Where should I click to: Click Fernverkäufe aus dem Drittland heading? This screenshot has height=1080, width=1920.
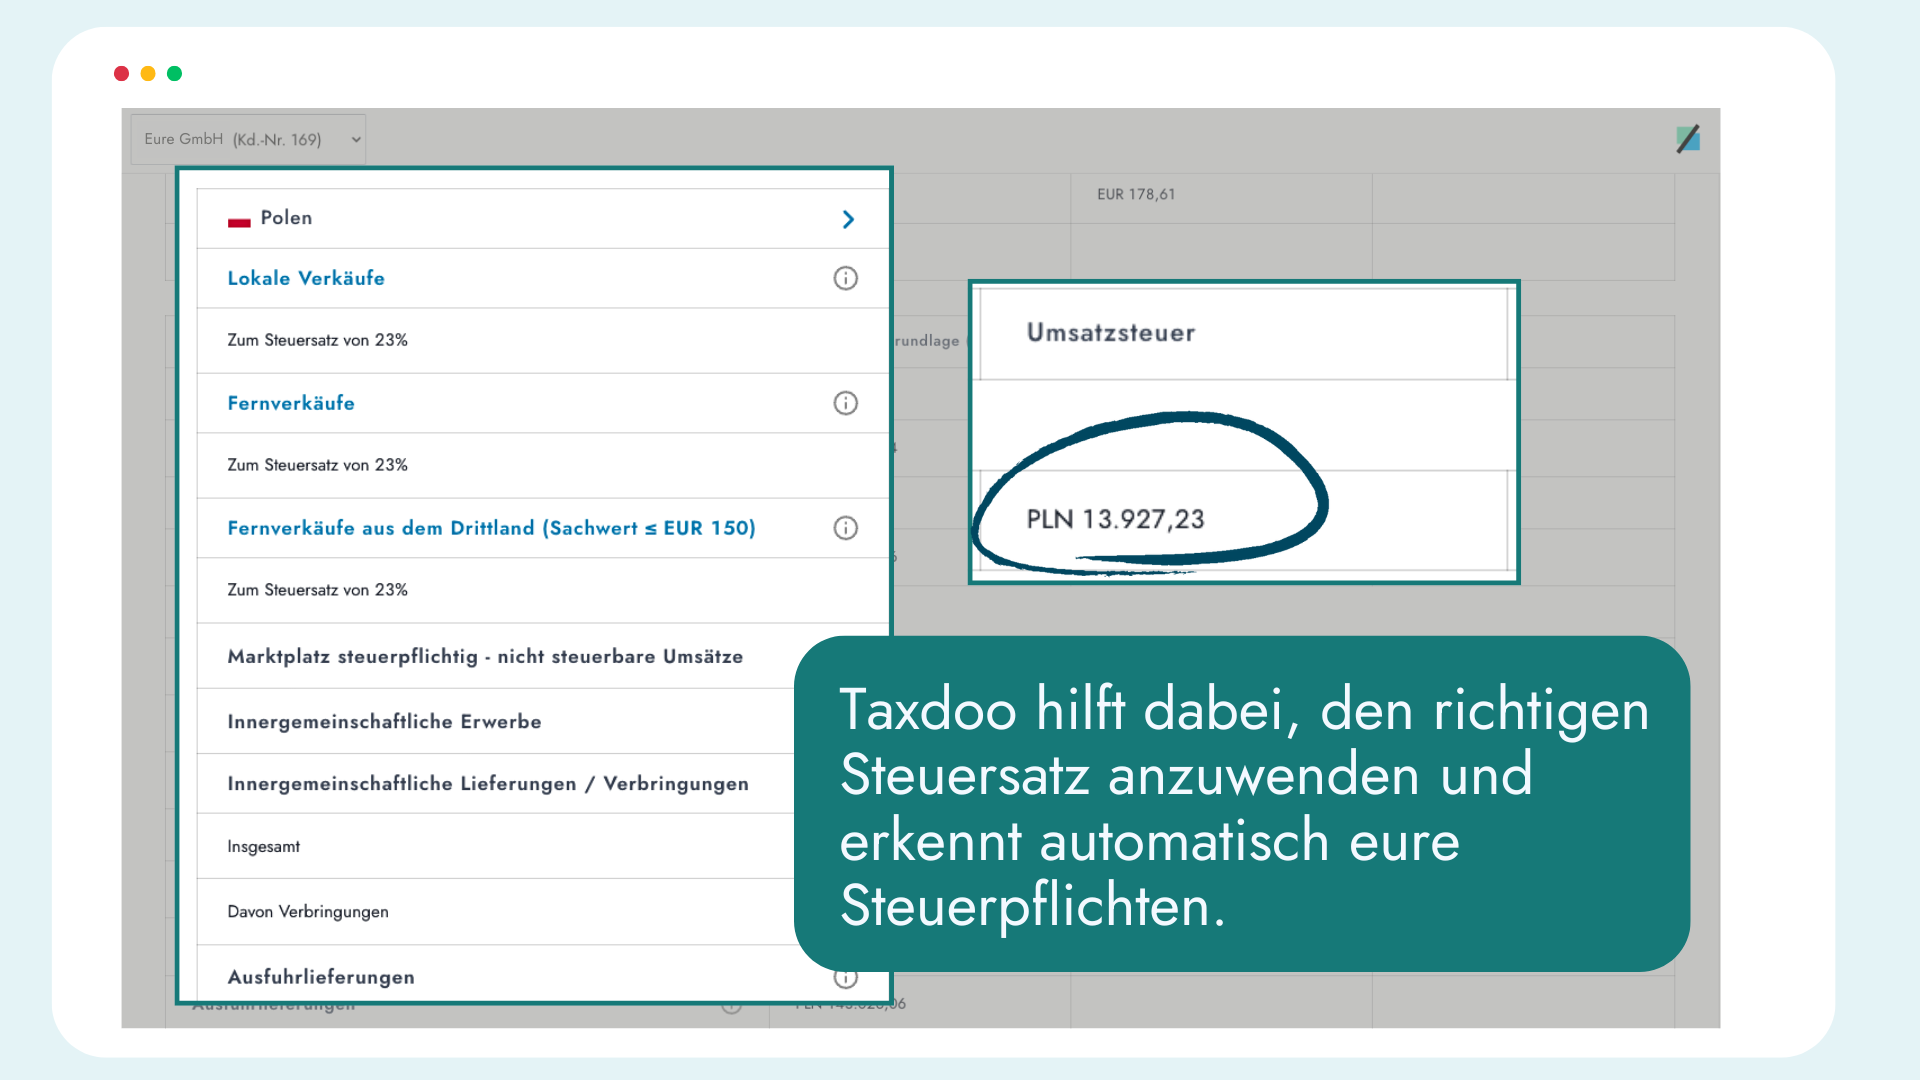coord(491,528)
